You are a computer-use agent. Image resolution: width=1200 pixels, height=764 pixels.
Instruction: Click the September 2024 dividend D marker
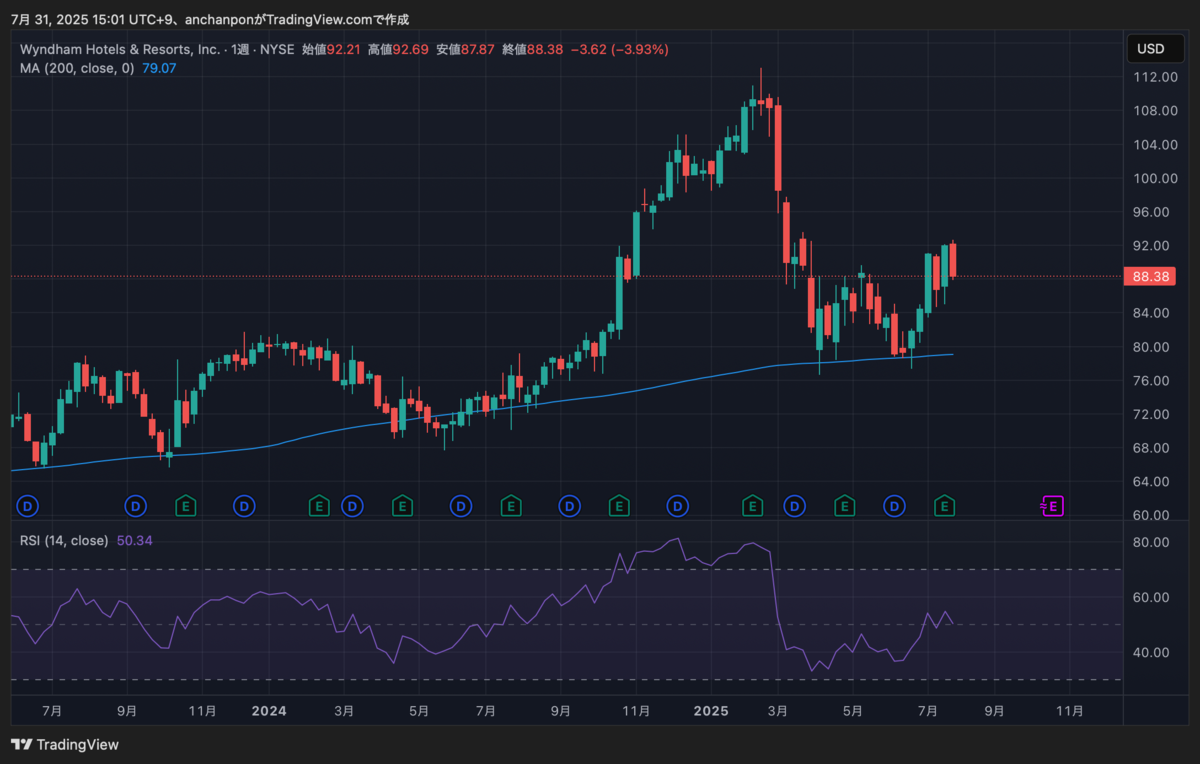pyautogui.click(x=569, y=506)
